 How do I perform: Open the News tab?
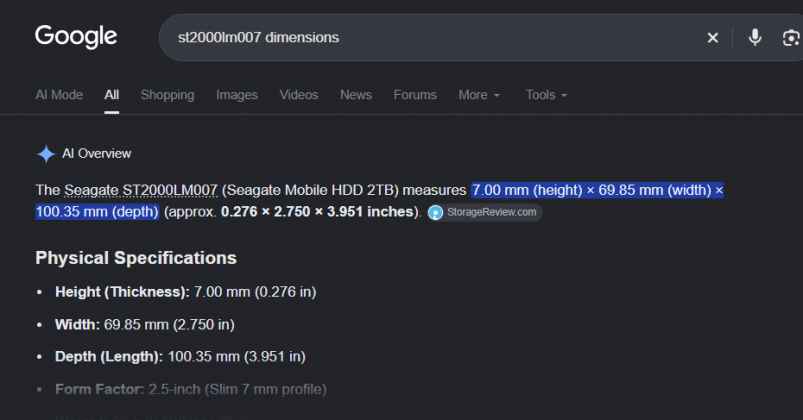356,95
